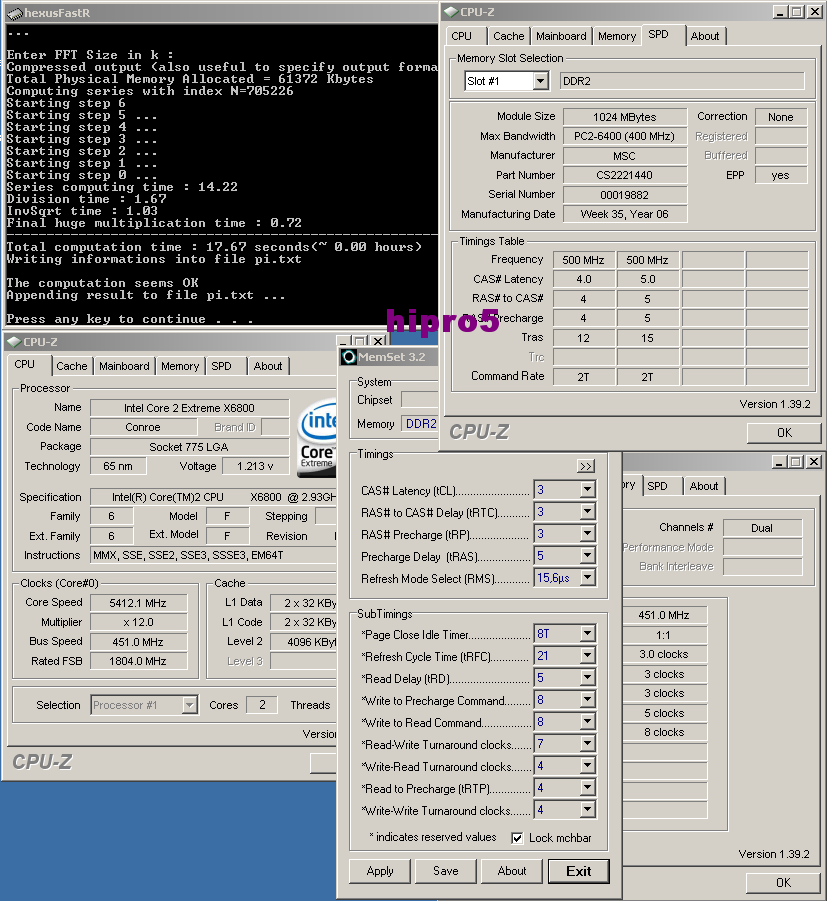Click the >> expand button in MemSet Timings

tap(586, 466)
